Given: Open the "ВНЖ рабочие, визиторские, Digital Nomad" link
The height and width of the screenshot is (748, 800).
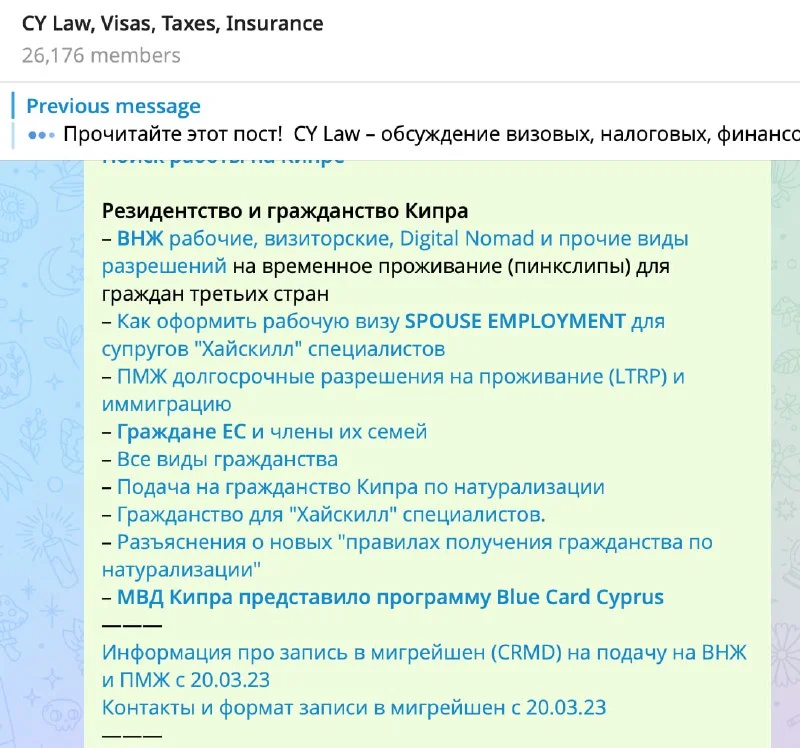Looking at the screenshot, I should 402,239.
